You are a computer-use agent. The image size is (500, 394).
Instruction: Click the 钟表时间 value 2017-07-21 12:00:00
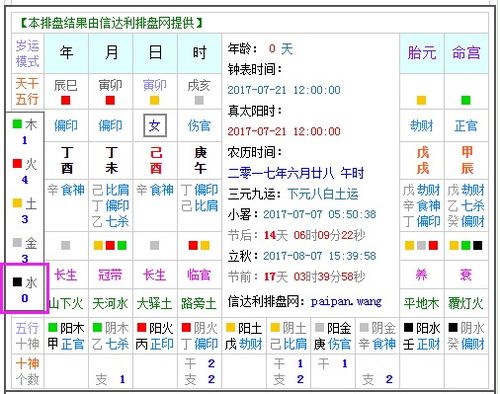(x=284, y=90)
